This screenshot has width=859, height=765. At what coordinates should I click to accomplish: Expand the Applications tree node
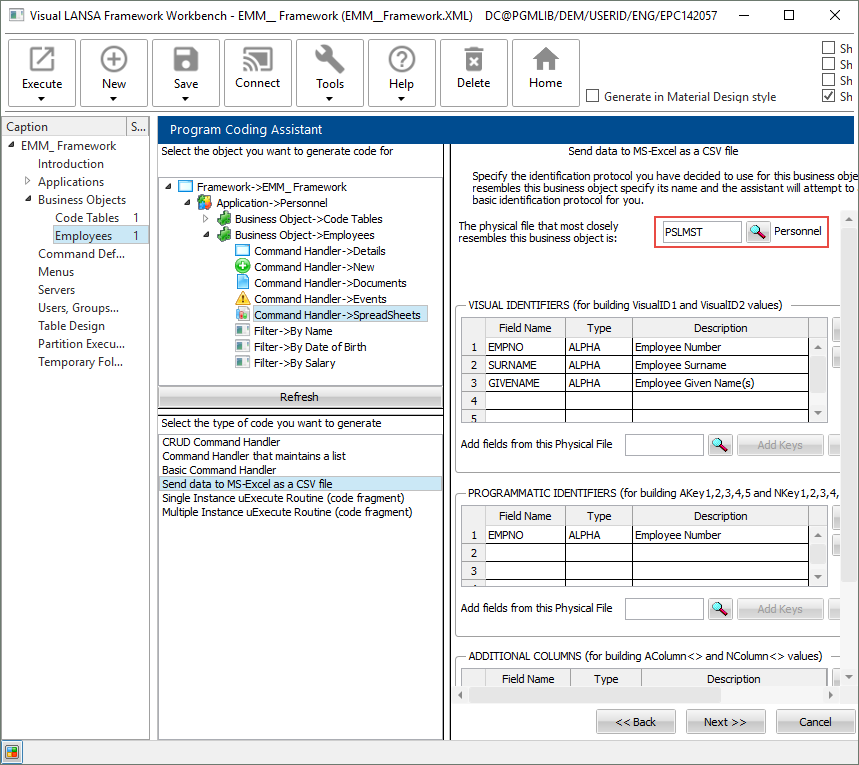pyautogui.click(x=28, y=182)
